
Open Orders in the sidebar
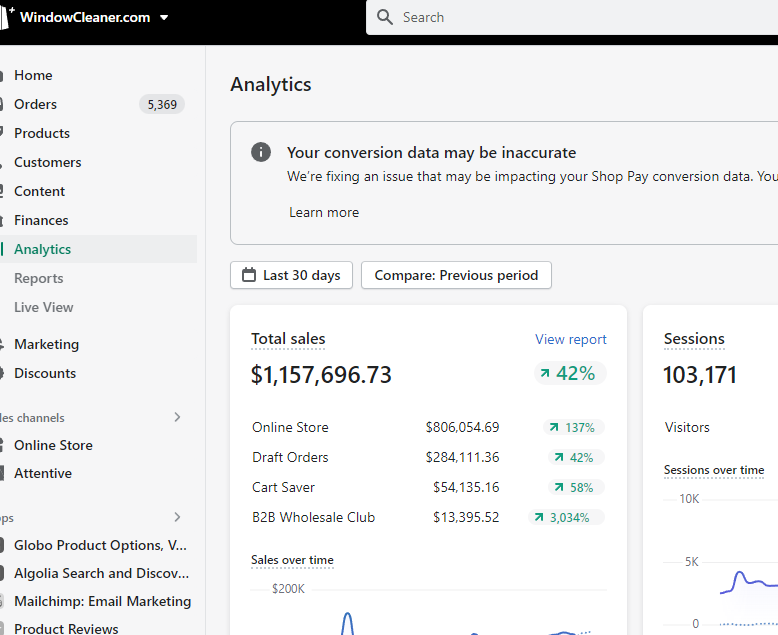pyautogui.click(x=35, y=104)
